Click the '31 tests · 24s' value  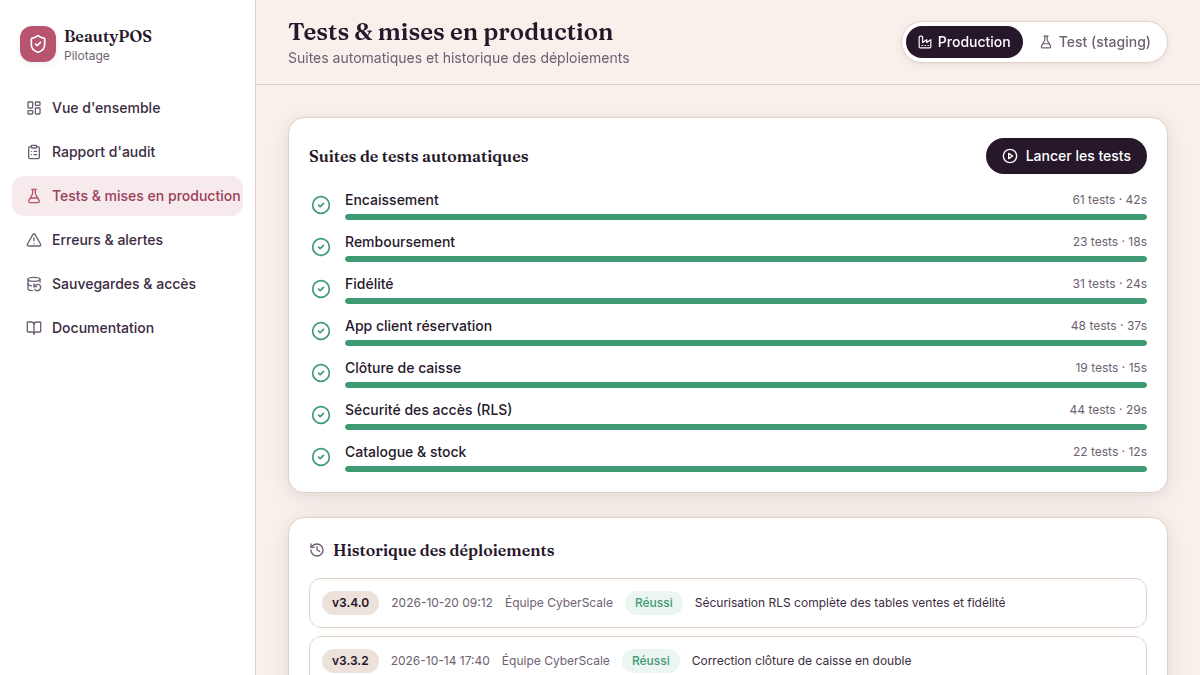click(x=1110, y=284)
